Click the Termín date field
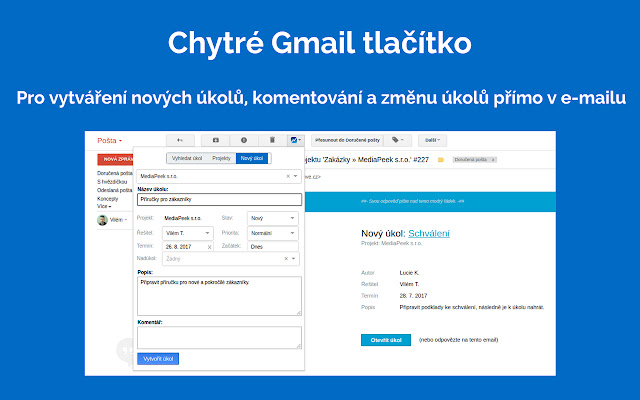 (188, 247)
